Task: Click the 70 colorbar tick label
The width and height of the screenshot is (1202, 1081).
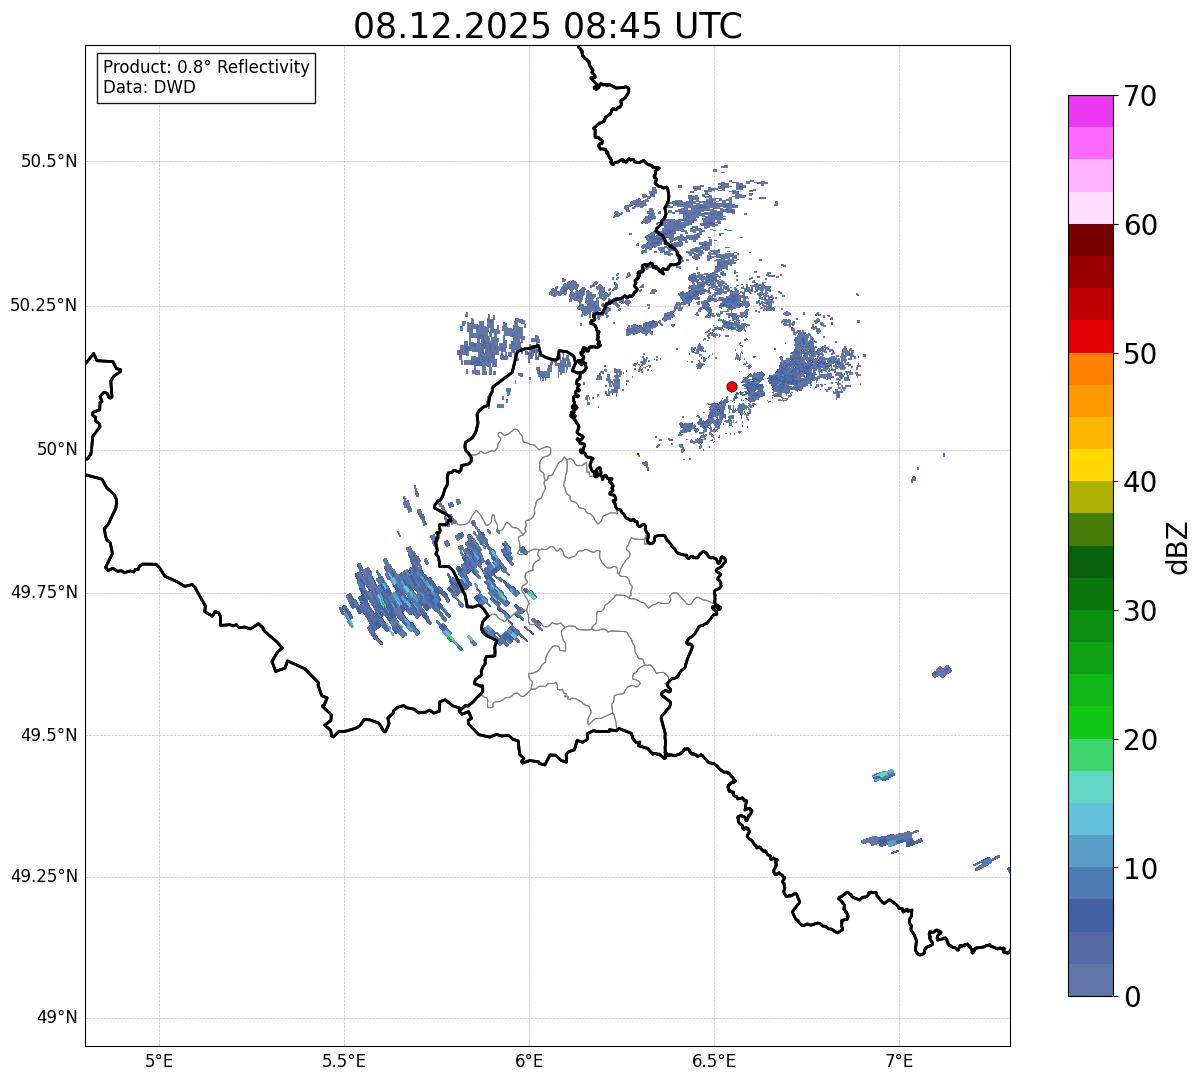Action: [x=1140, y=96]
